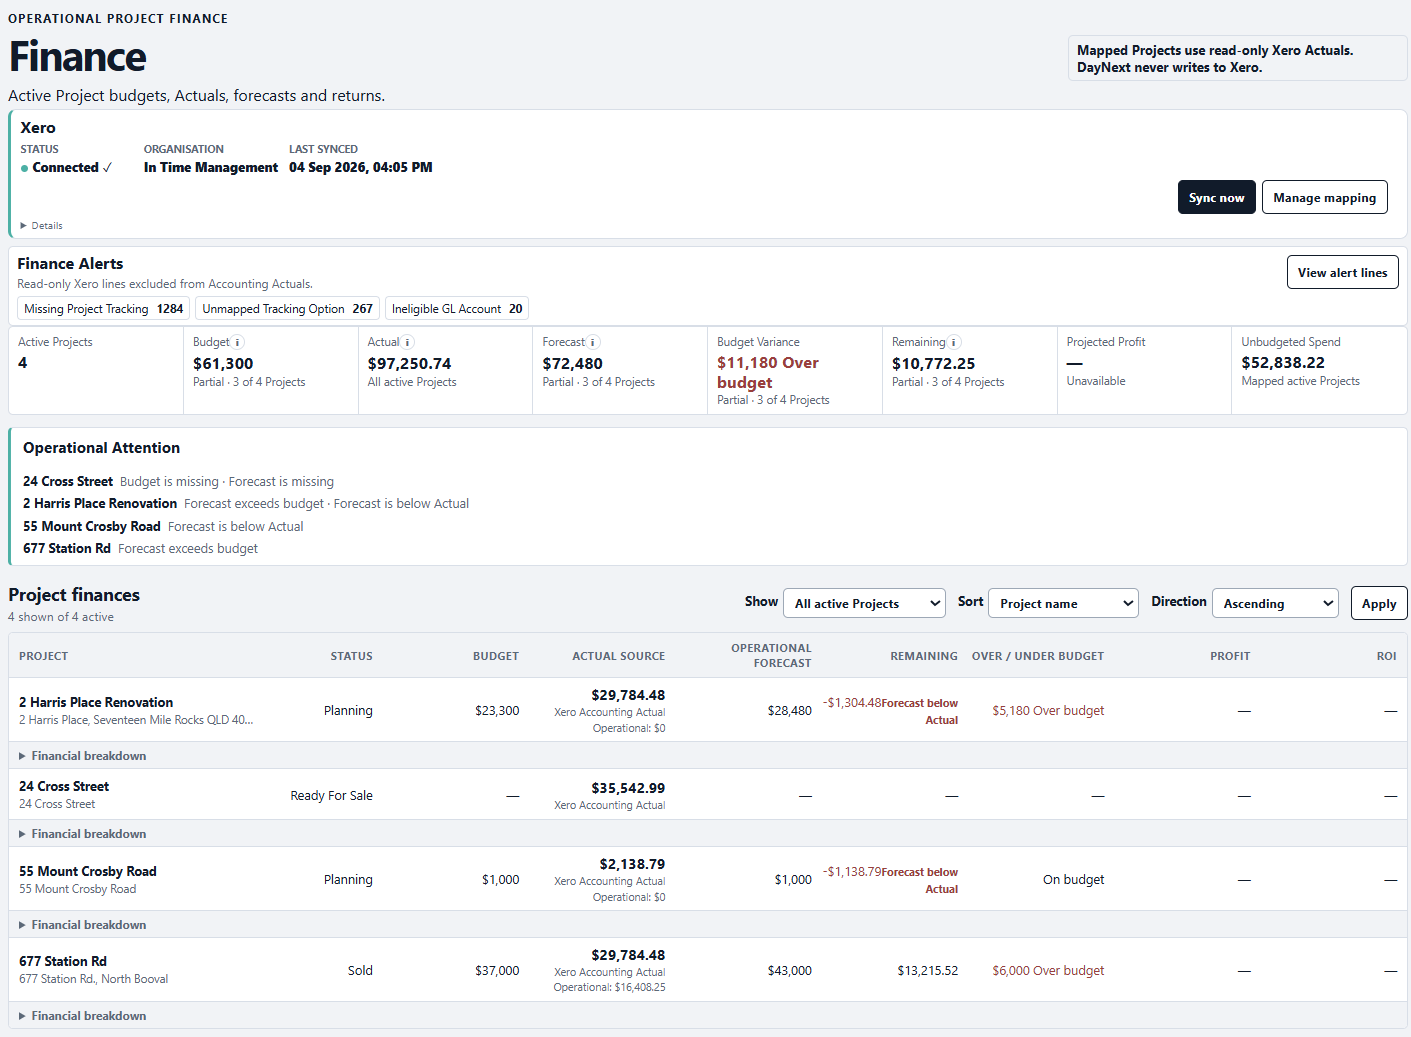Click $6,000 Over budget for 677 Station Rd
The height and width of the screenshot is (1037, 1411).
(1048, 970)
